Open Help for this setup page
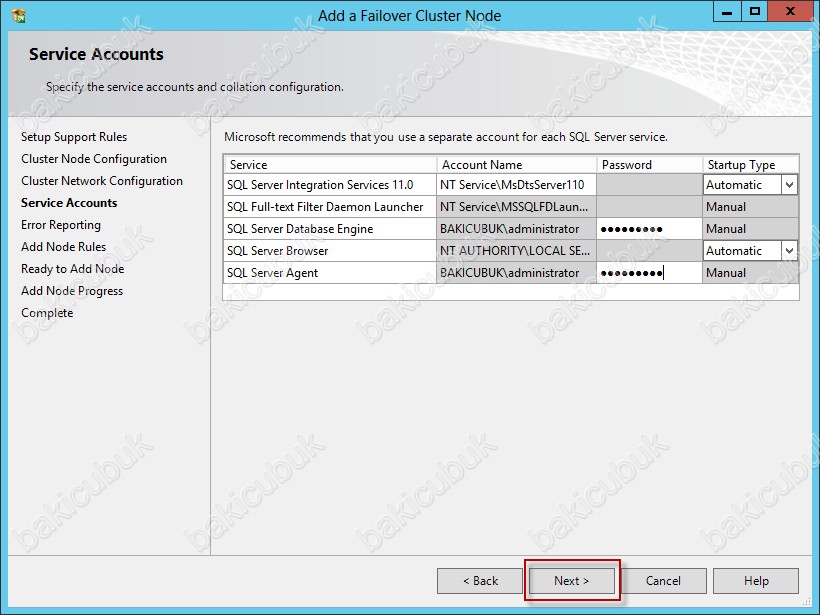The image size is (820, 615). [x=756, y=580]
